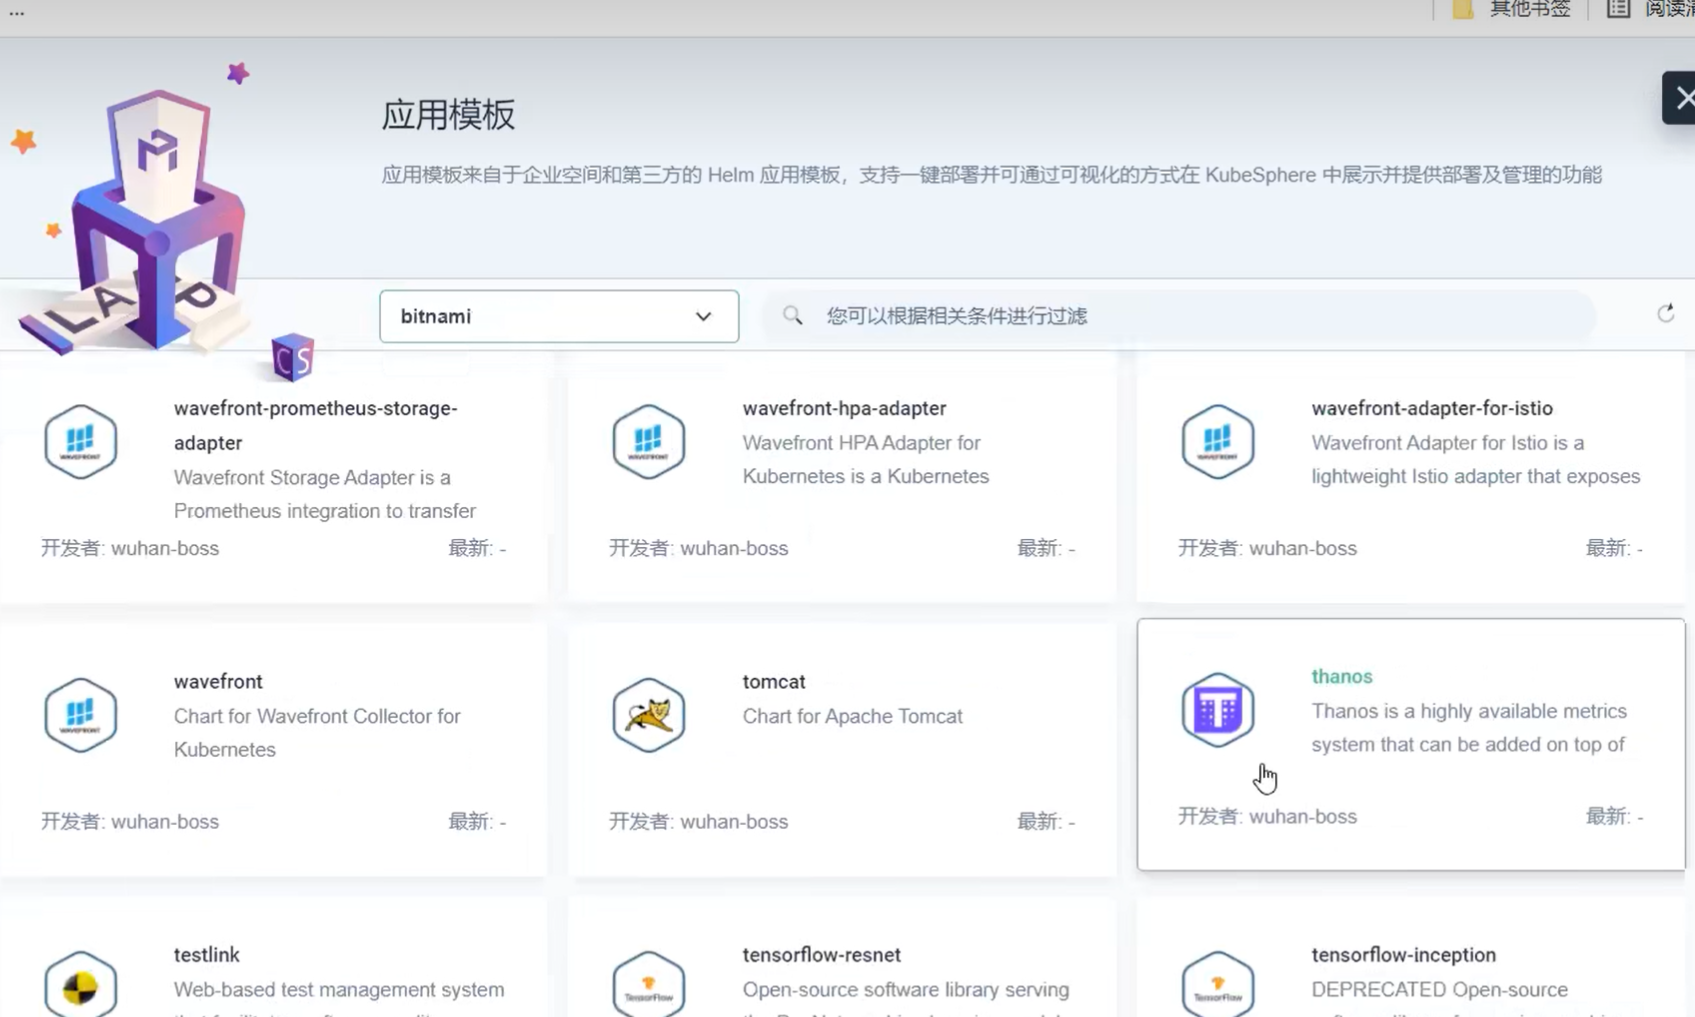This screenshot has width=1695, height=1017.
Task: Click the refresh icon beside the search bar
Action: point(1665,314)
